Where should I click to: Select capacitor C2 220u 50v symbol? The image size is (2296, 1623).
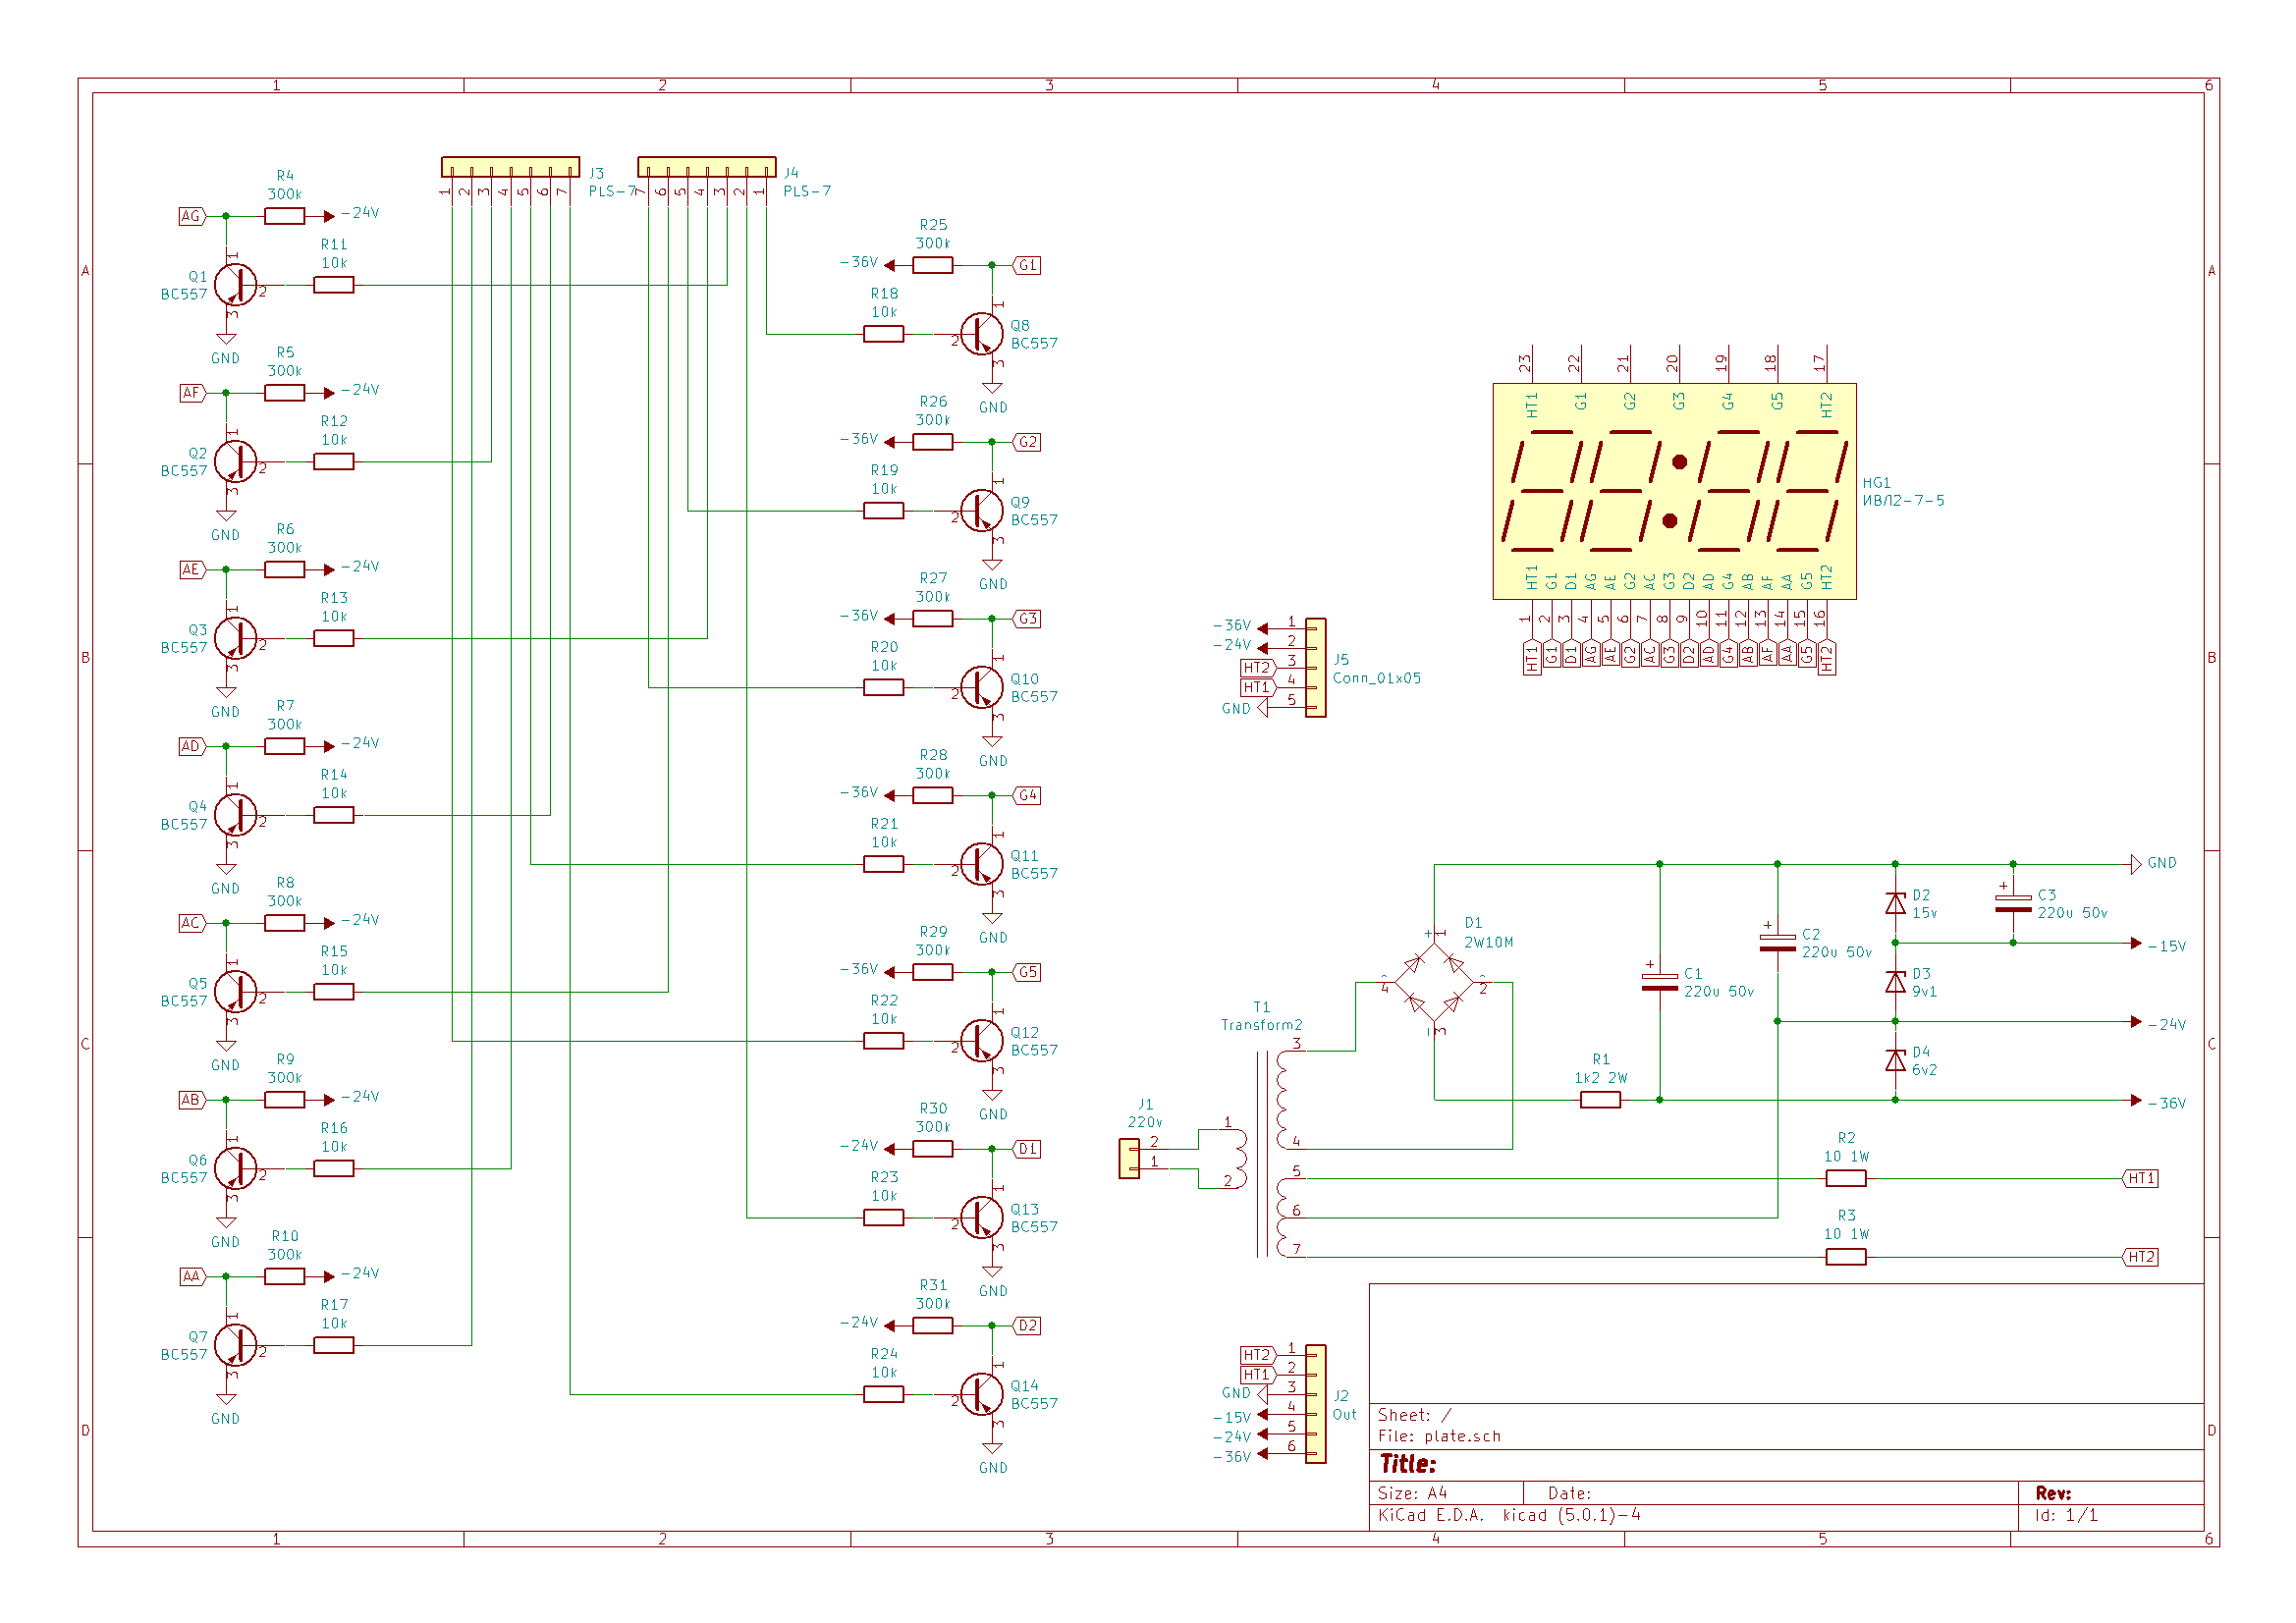coord(1778,943)
